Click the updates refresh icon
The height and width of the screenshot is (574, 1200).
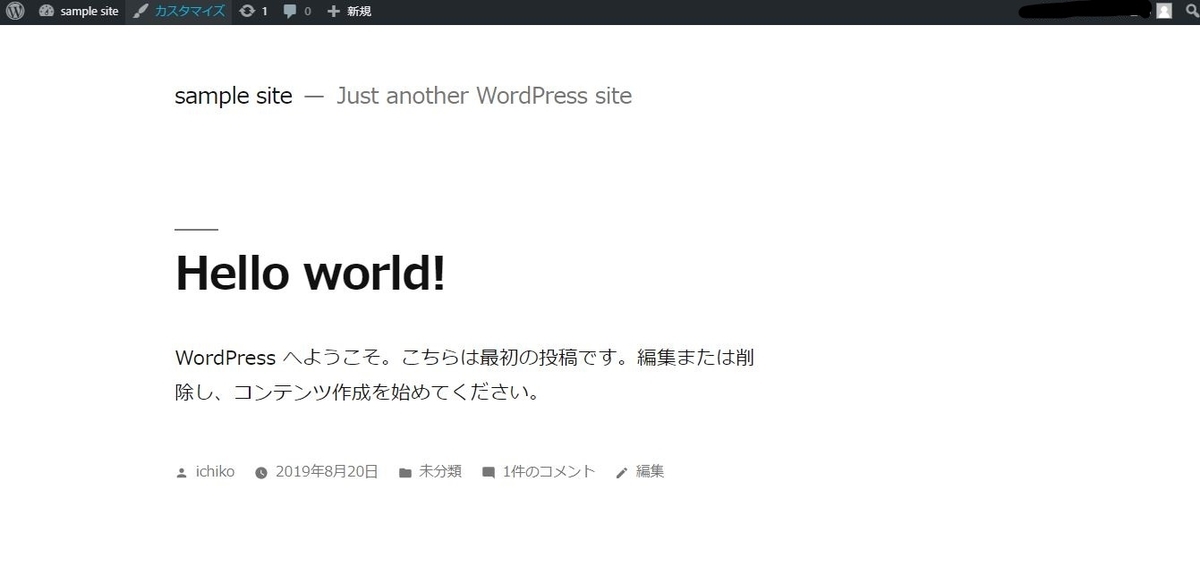[x=247, y=12]
